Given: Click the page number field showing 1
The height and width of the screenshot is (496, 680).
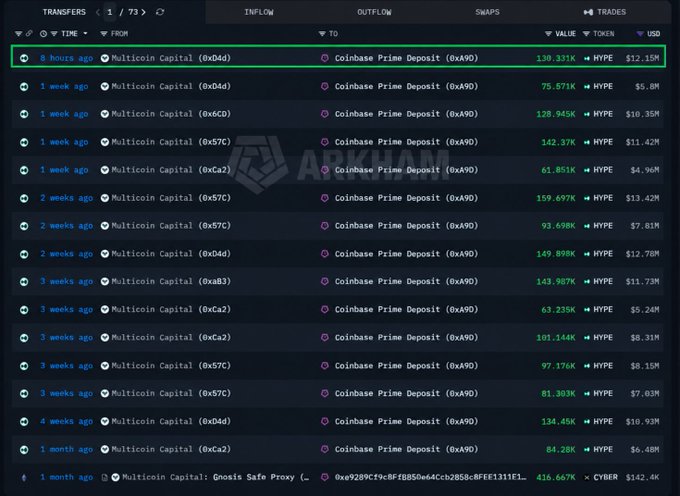Looking at the screenshot, I should coord(110,12).
